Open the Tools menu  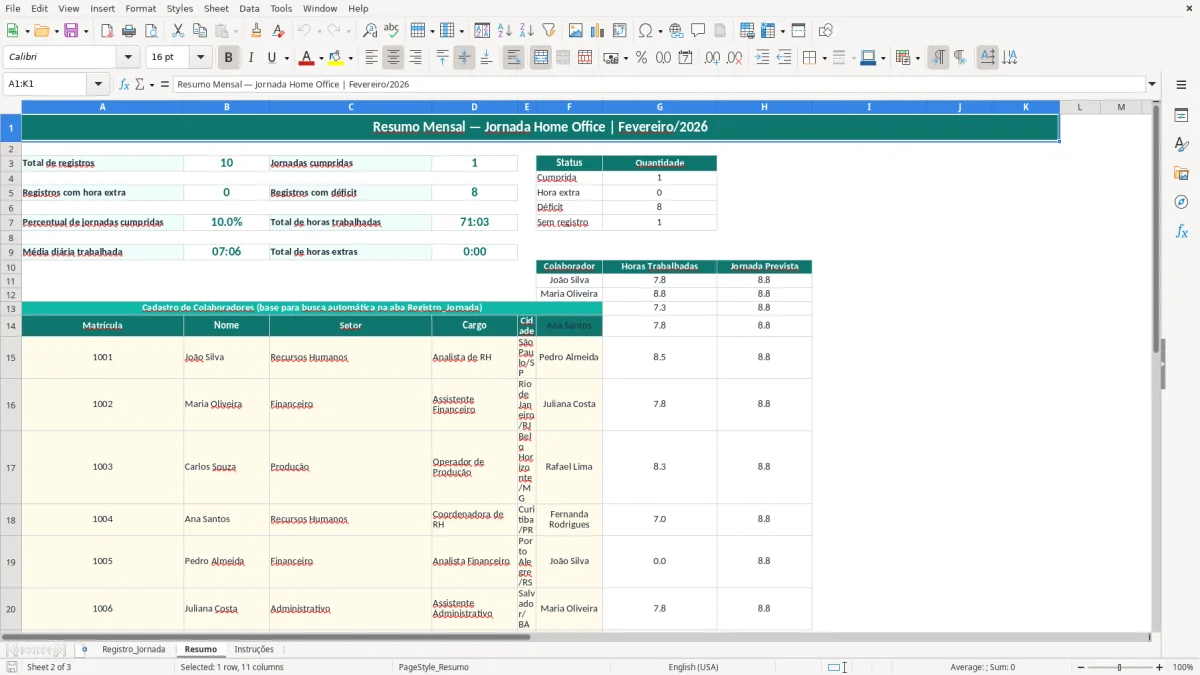coord(281,8)
